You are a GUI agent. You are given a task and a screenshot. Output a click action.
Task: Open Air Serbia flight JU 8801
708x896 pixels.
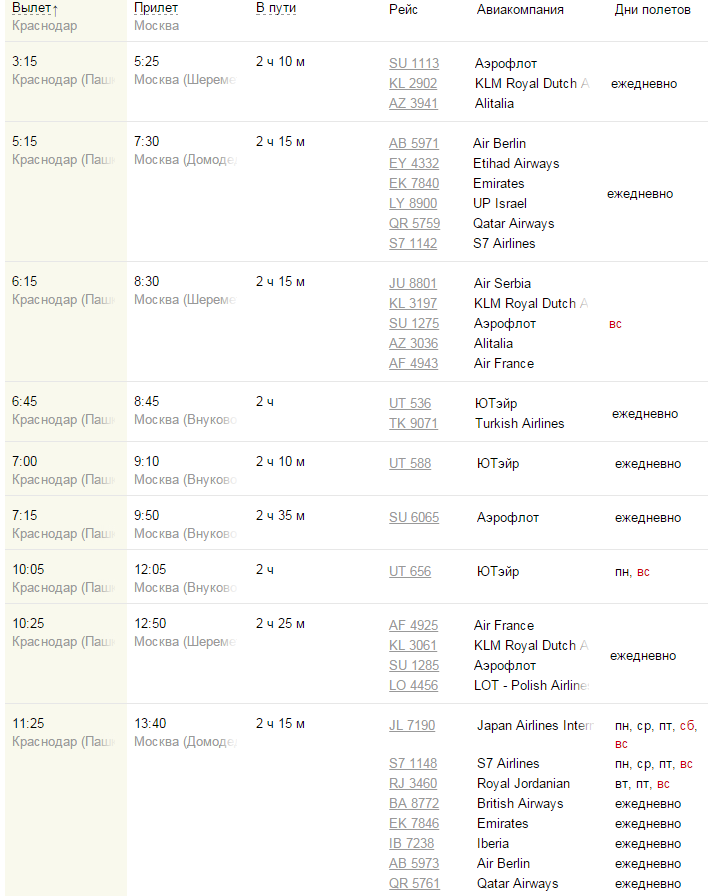[413, 283]
